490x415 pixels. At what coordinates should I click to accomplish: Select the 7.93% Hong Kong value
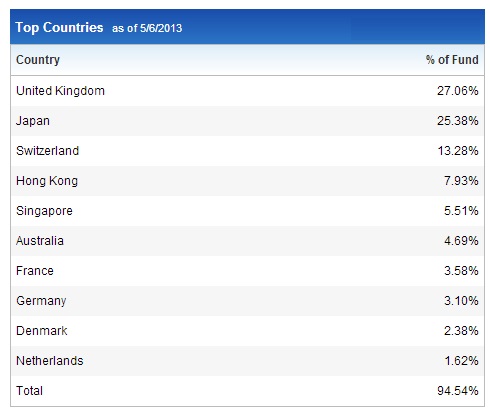461,181
